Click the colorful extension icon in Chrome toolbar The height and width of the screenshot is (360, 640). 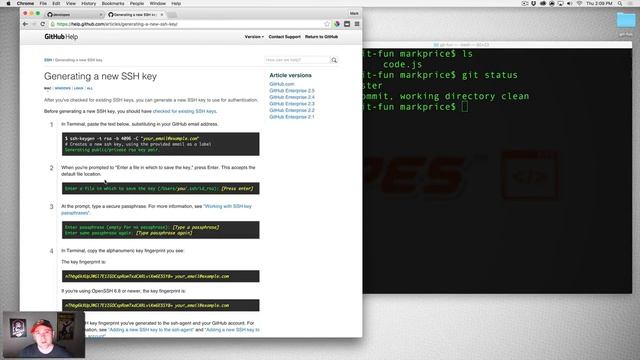[337, 24]
